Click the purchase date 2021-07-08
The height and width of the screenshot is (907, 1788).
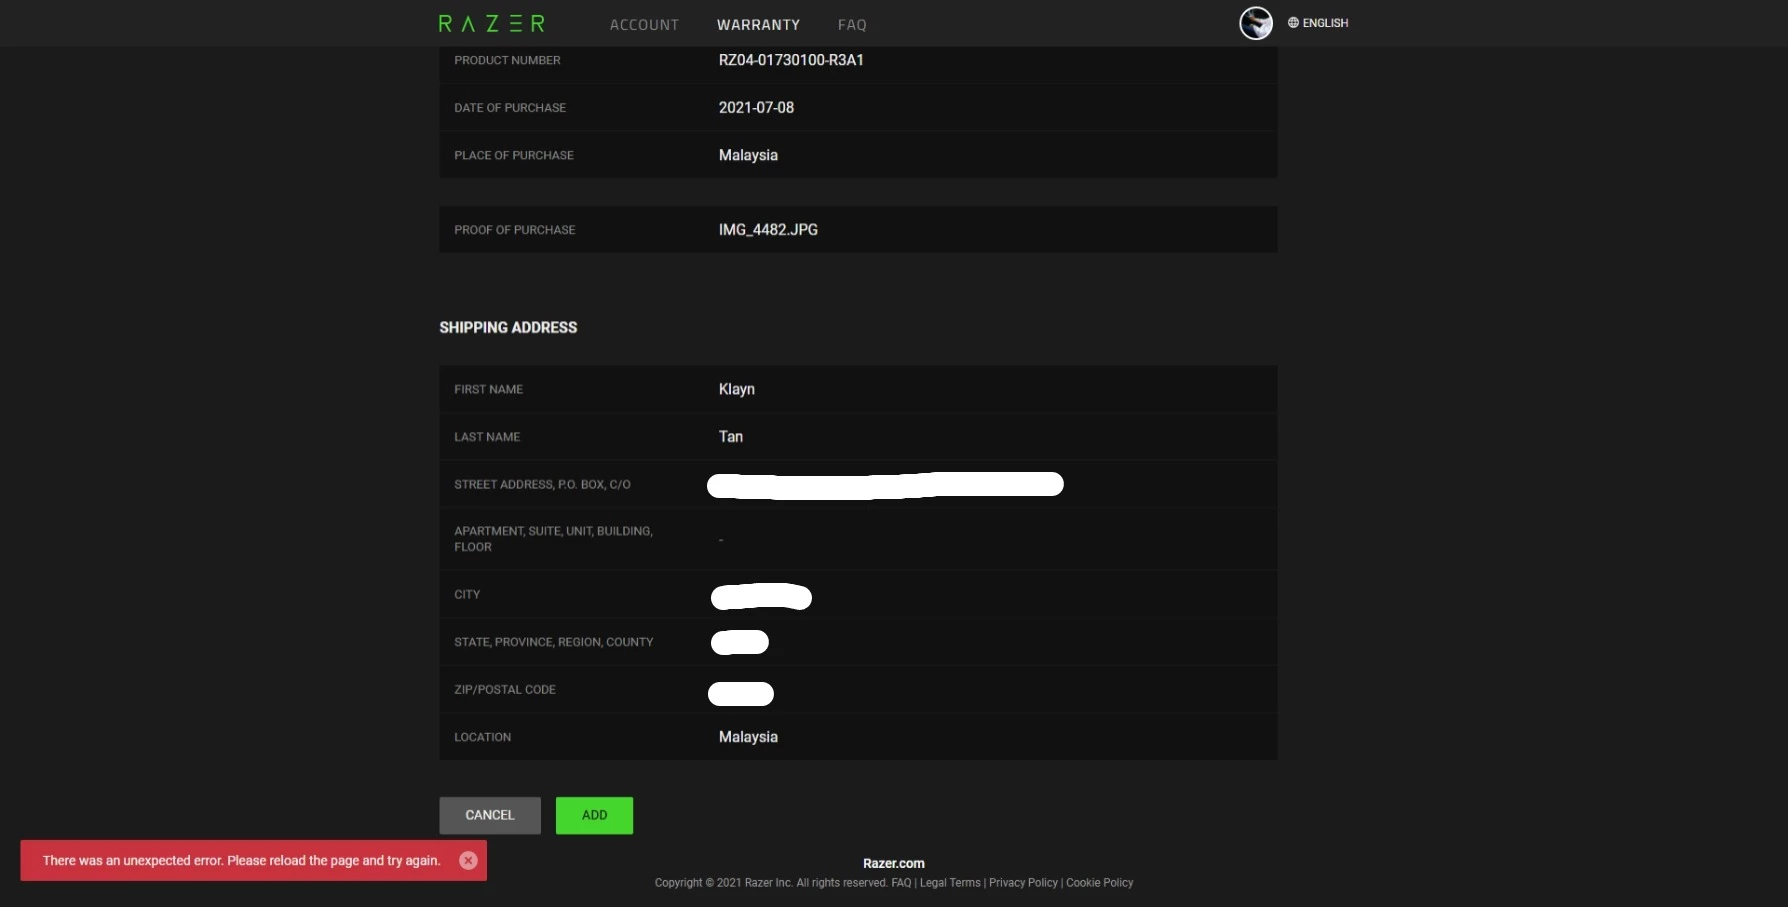[756, 108]
